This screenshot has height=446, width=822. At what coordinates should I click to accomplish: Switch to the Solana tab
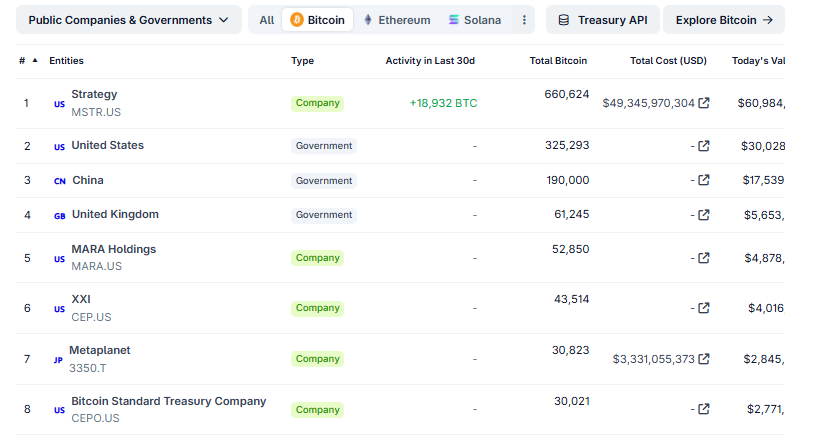point(475,20)
